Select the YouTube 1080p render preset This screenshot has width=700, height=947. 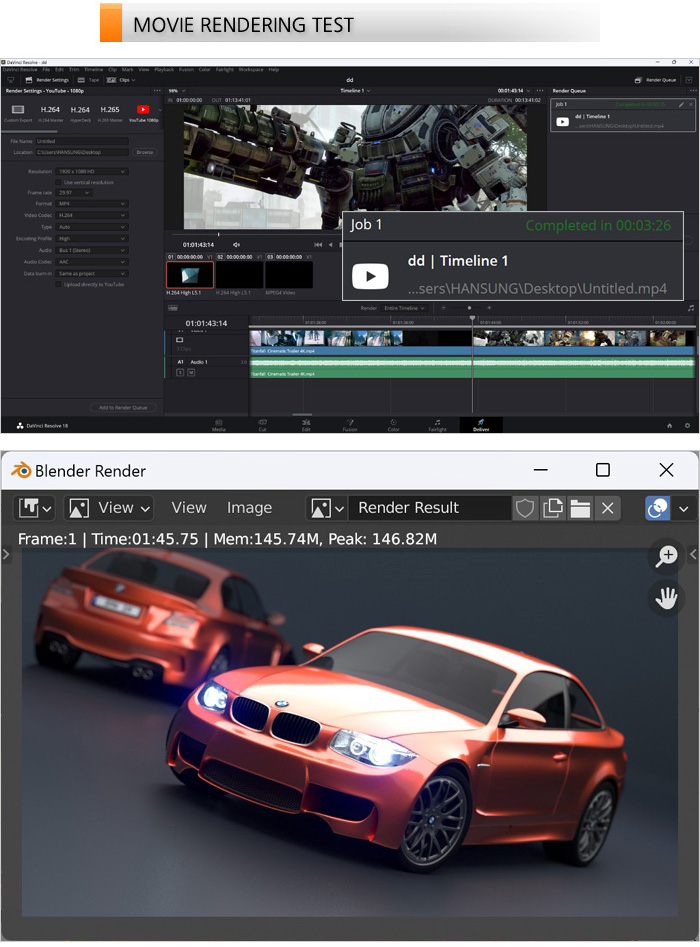[x=143, y=113]
